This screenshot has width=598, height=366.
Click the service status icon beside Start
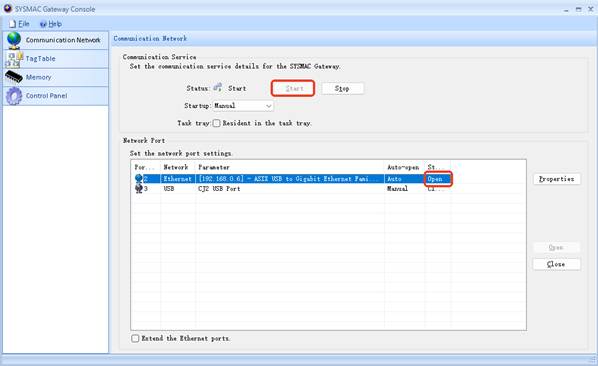click(217, 87)
